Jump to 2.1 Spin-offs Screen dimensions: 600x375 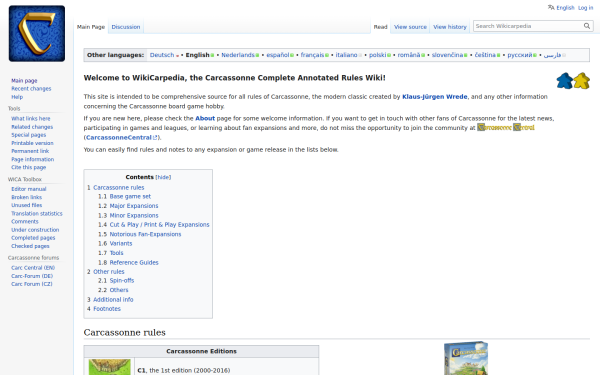116,280
